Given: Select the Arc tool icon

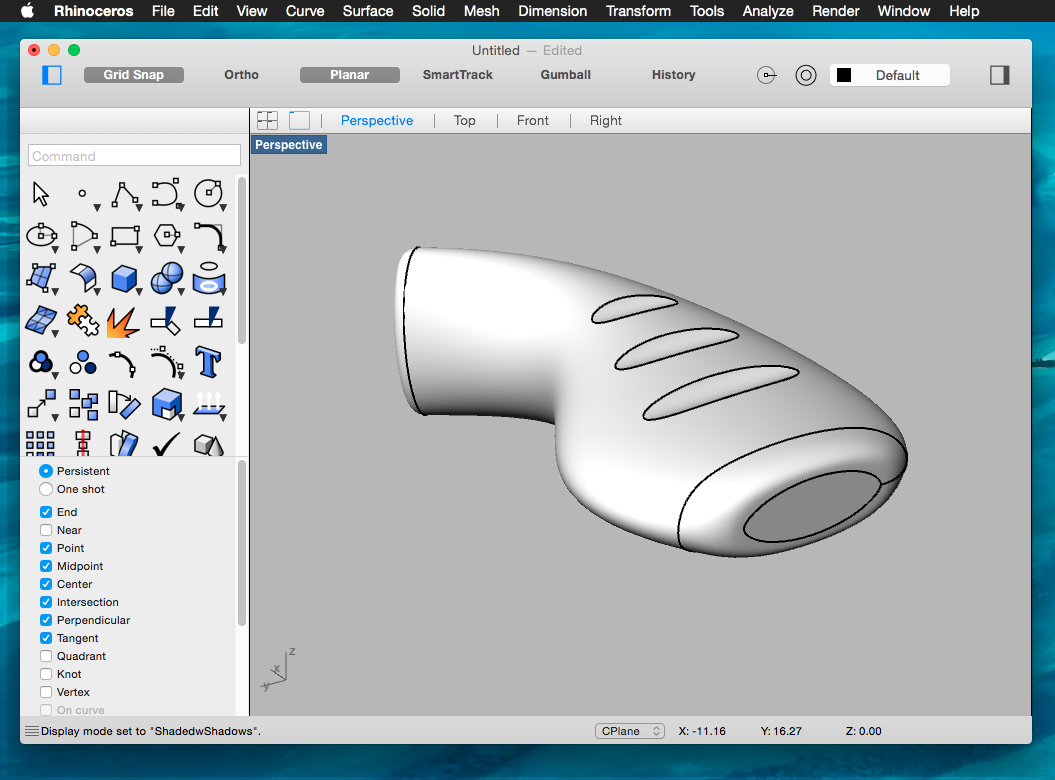Looking at the screenshot, I should click(x=83, y=236).
